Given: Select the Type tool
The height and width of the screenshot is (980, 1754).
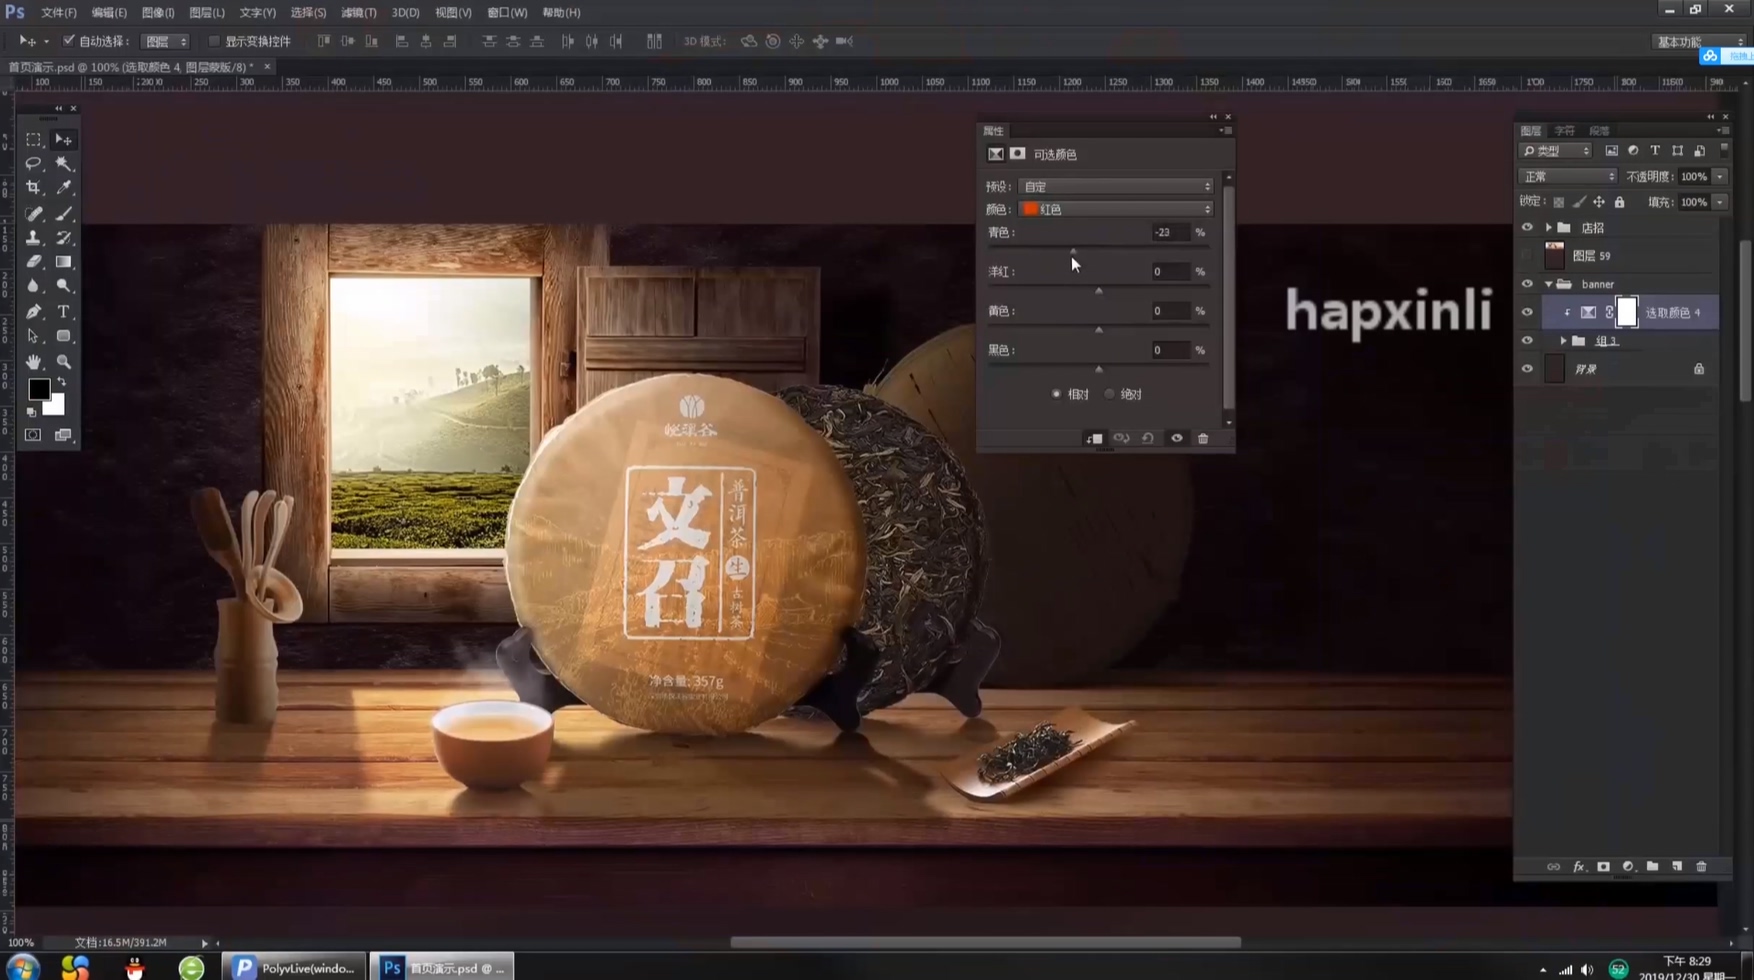Looking at the screenshot, I should (63, 312).
